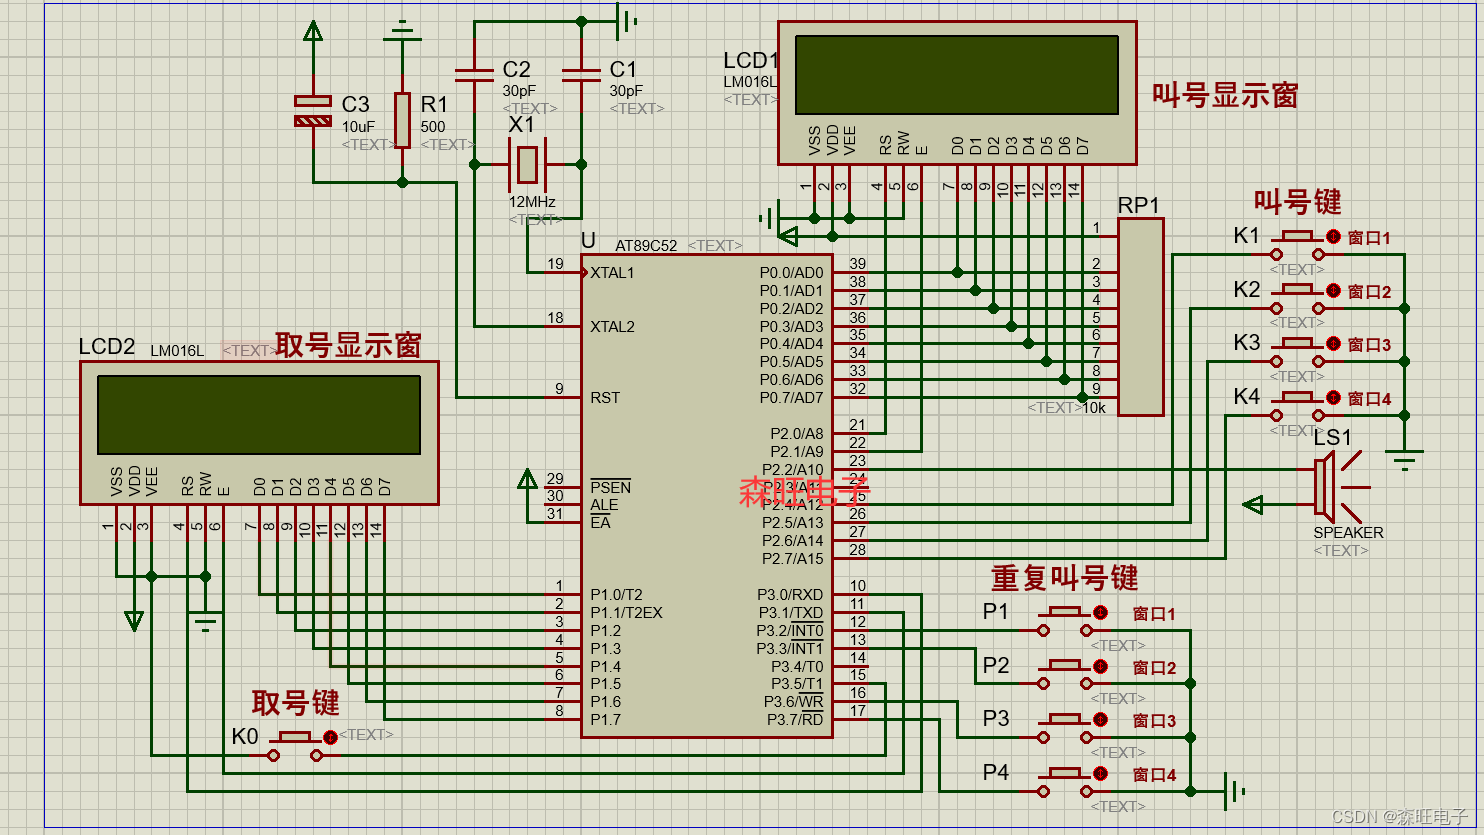Click the '重复叫号键' heading

click(x=1065, y=578)
